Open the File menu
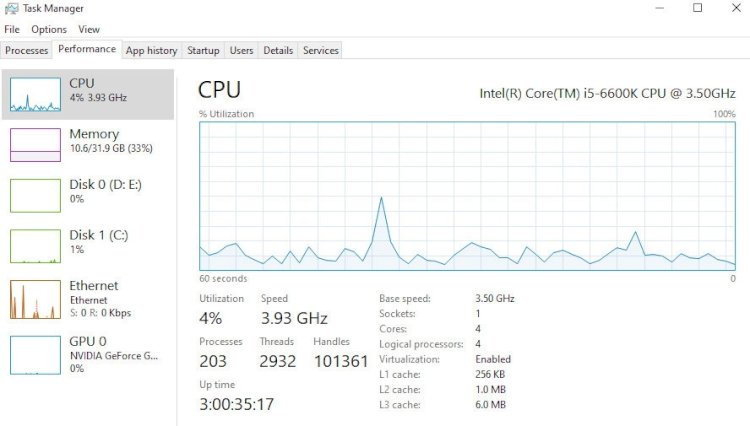 point(12,29)
